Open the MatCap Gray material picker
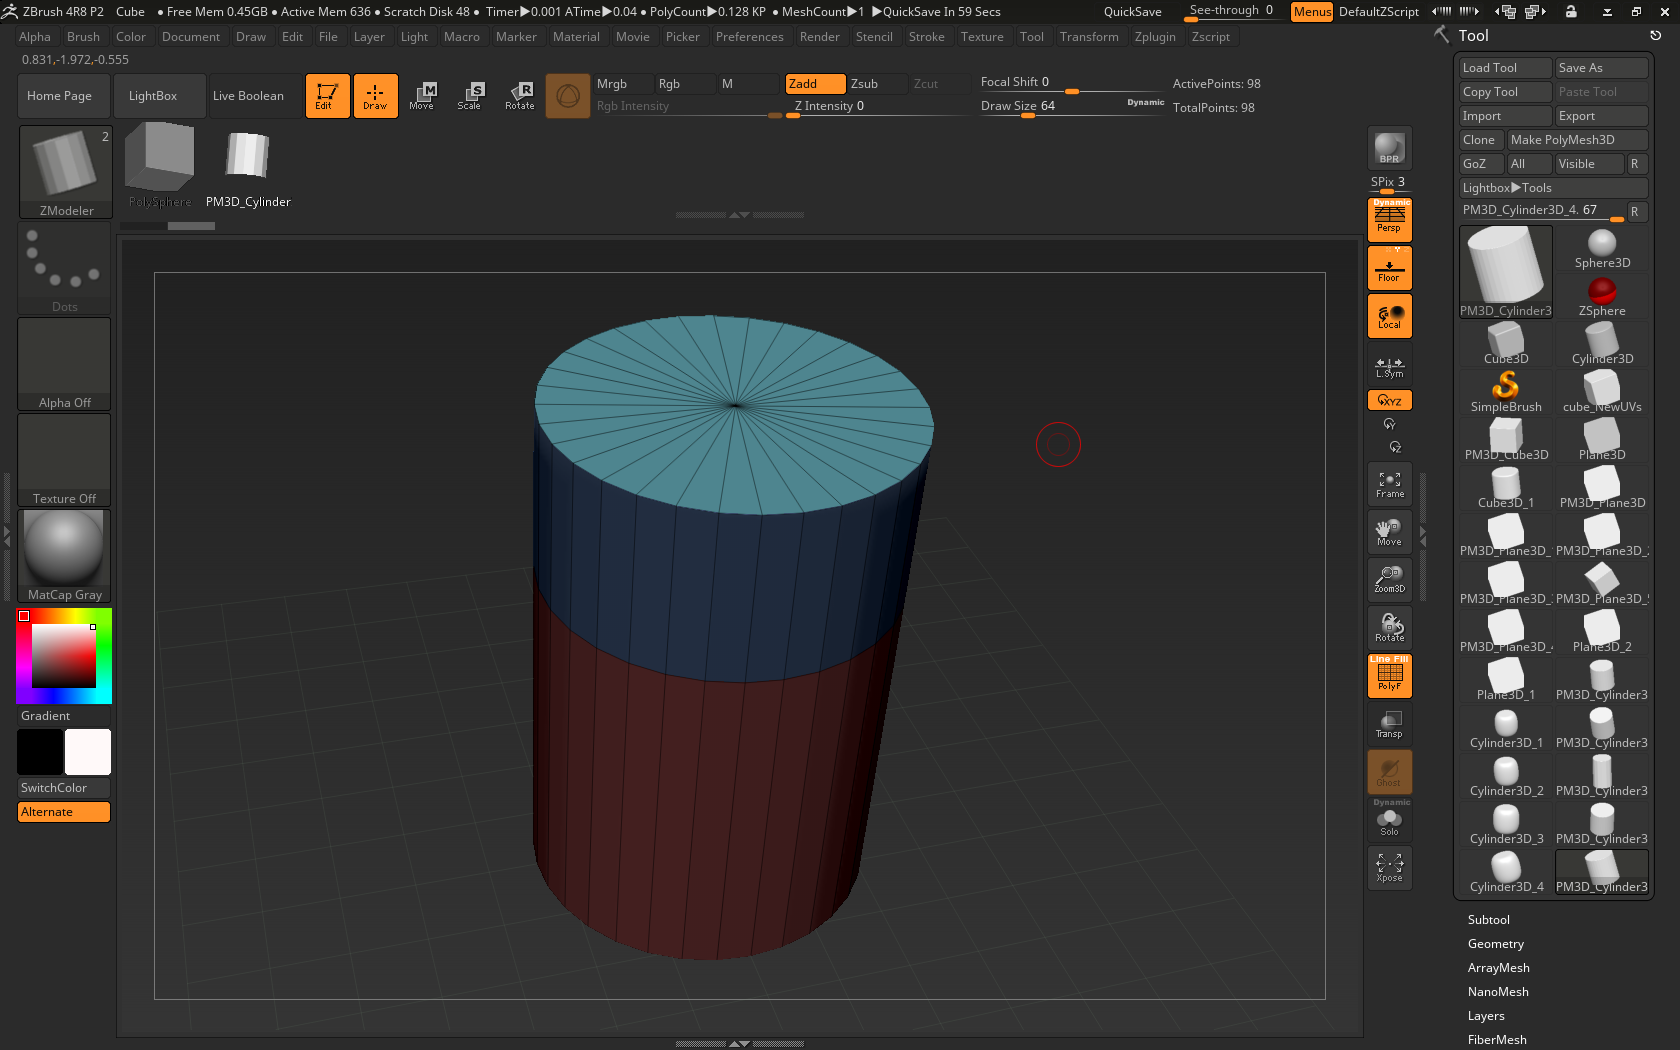The height and width of the screenshot is (1050, 1680). [x=64, y=556]
